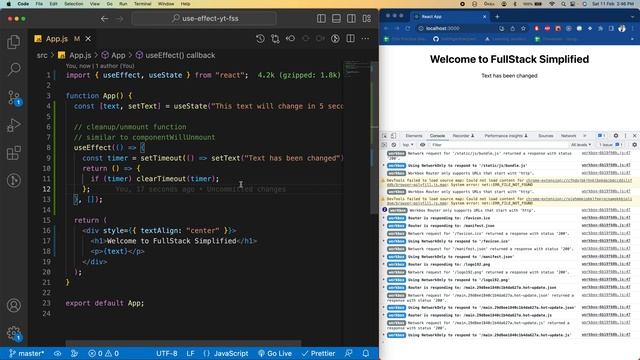Split the editor to the right
The width and height of the screenshot is (640, 360).
tap(350, 39)
